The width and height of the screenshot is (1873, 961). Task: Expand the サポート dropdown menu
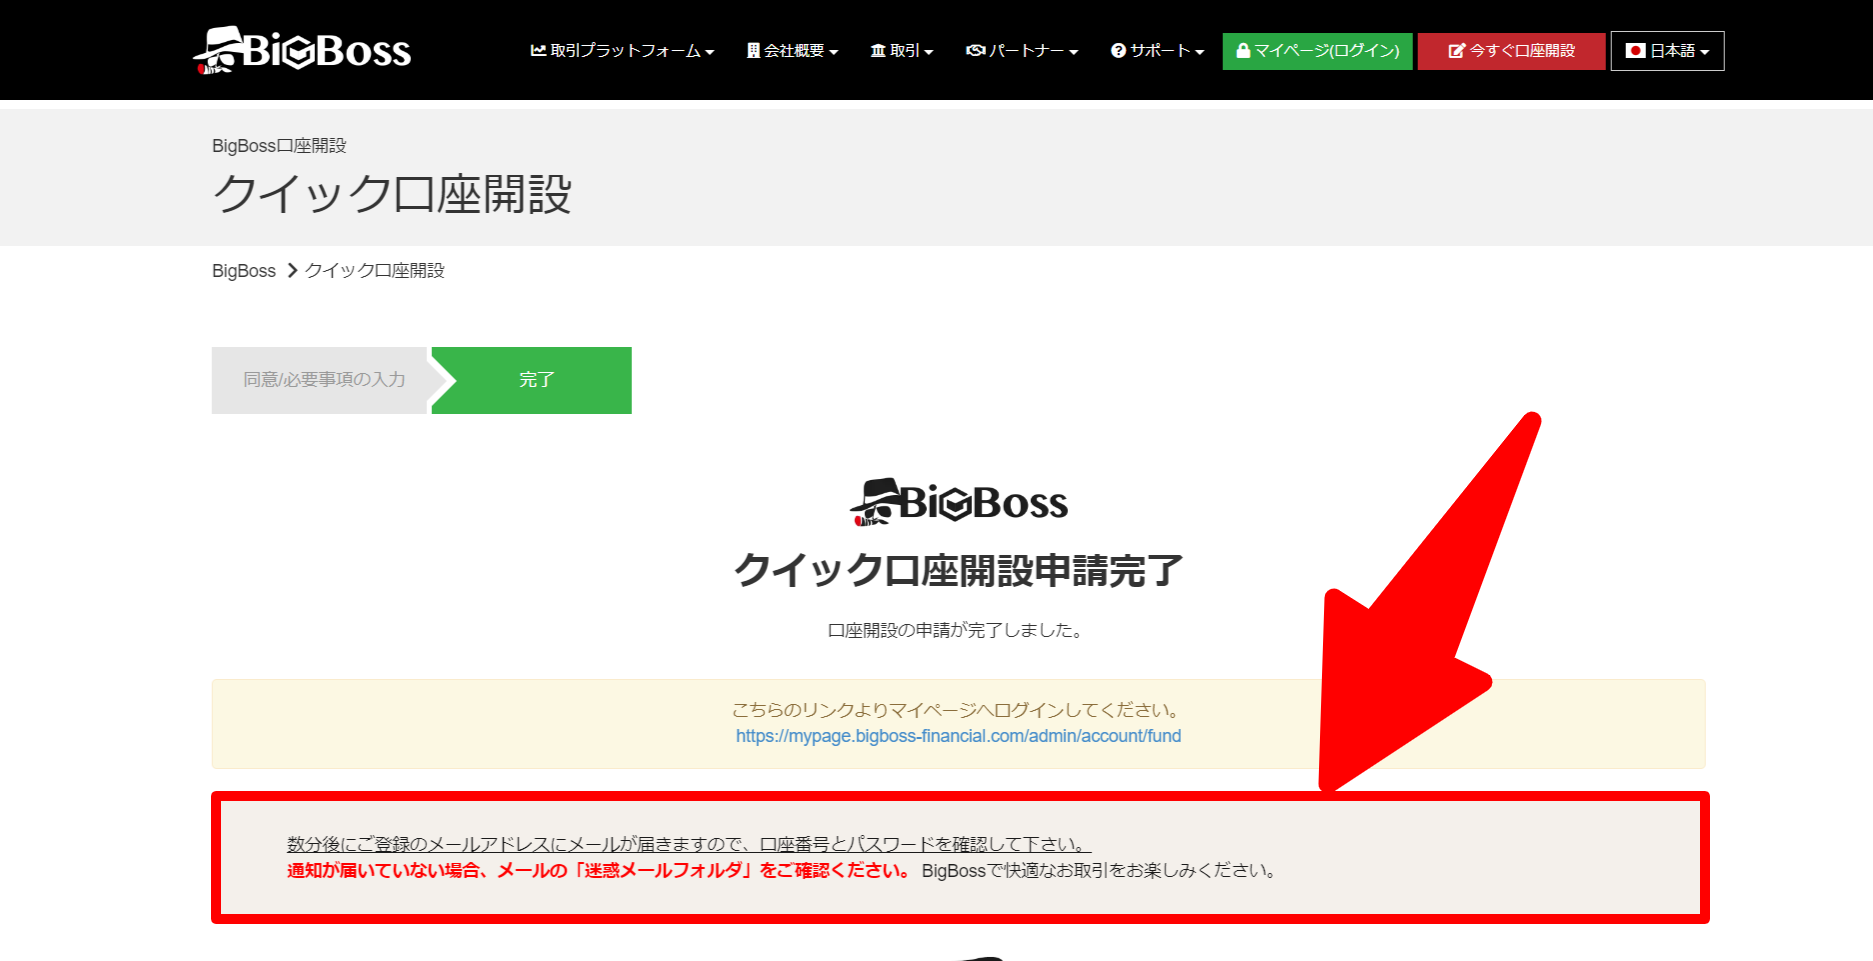1157,51
